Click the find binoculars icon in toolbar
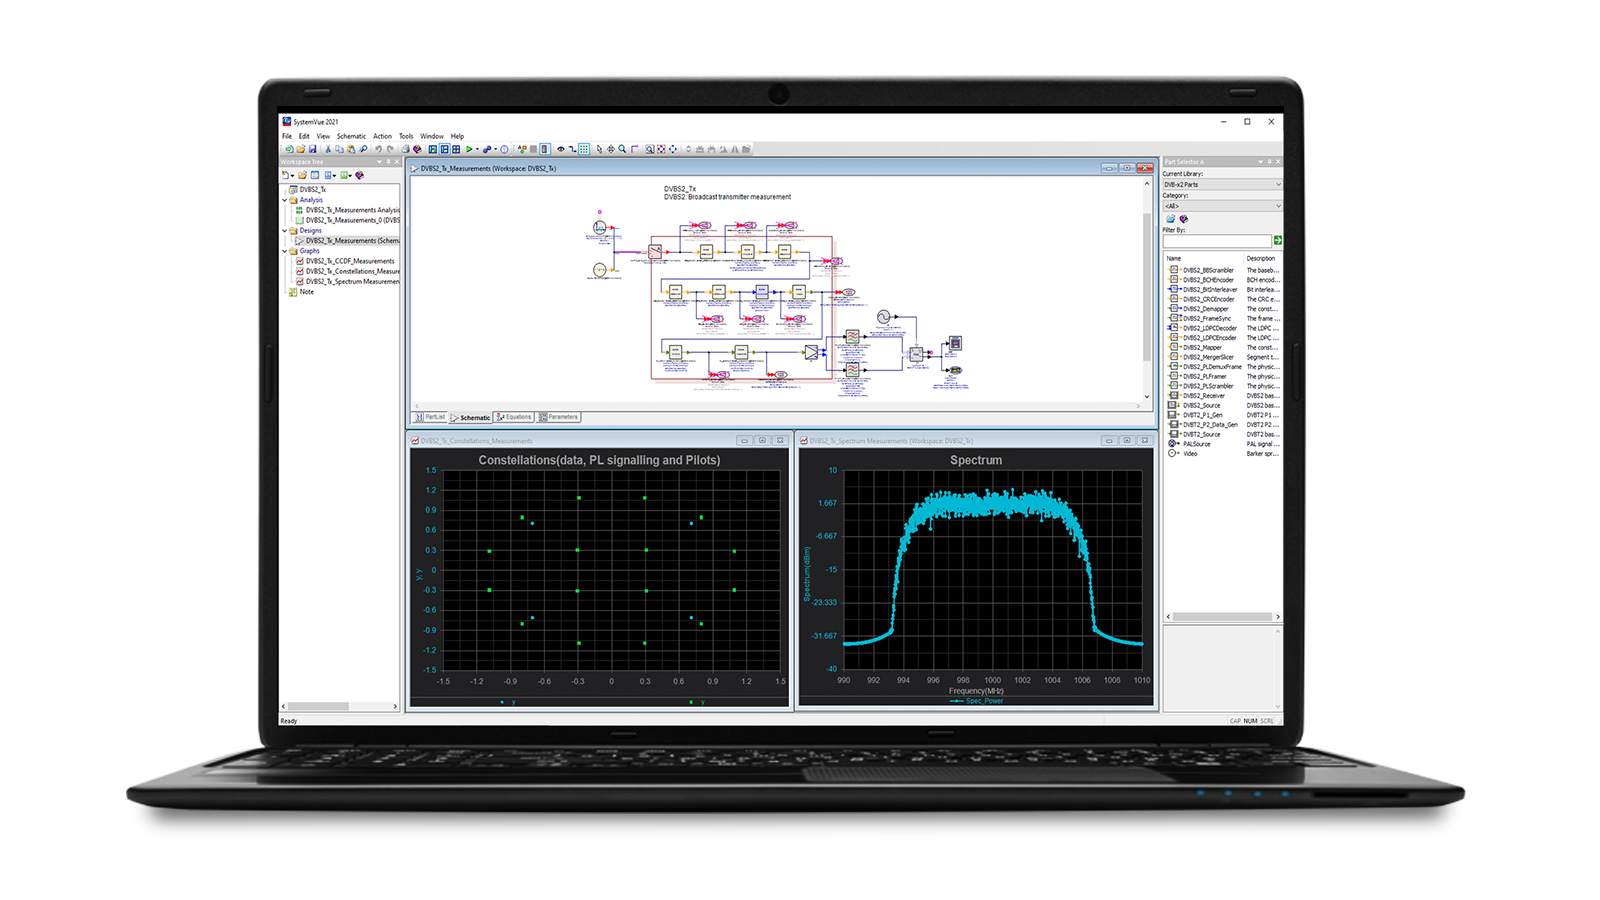Viewport: 1600px width, 900px height. click(x=363, y=149)
